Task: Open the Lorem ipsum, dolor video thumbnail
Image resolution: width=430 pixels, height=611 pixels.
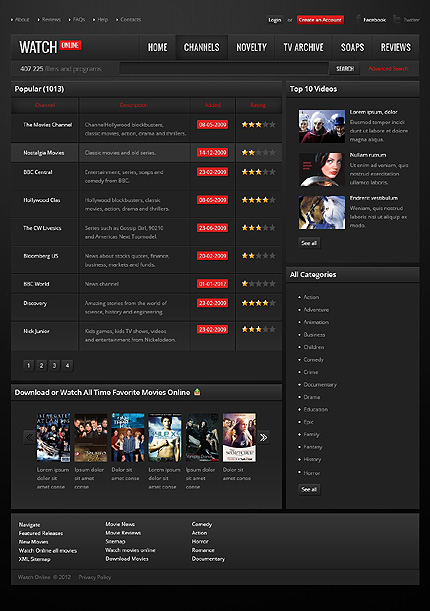Action: 322,127
